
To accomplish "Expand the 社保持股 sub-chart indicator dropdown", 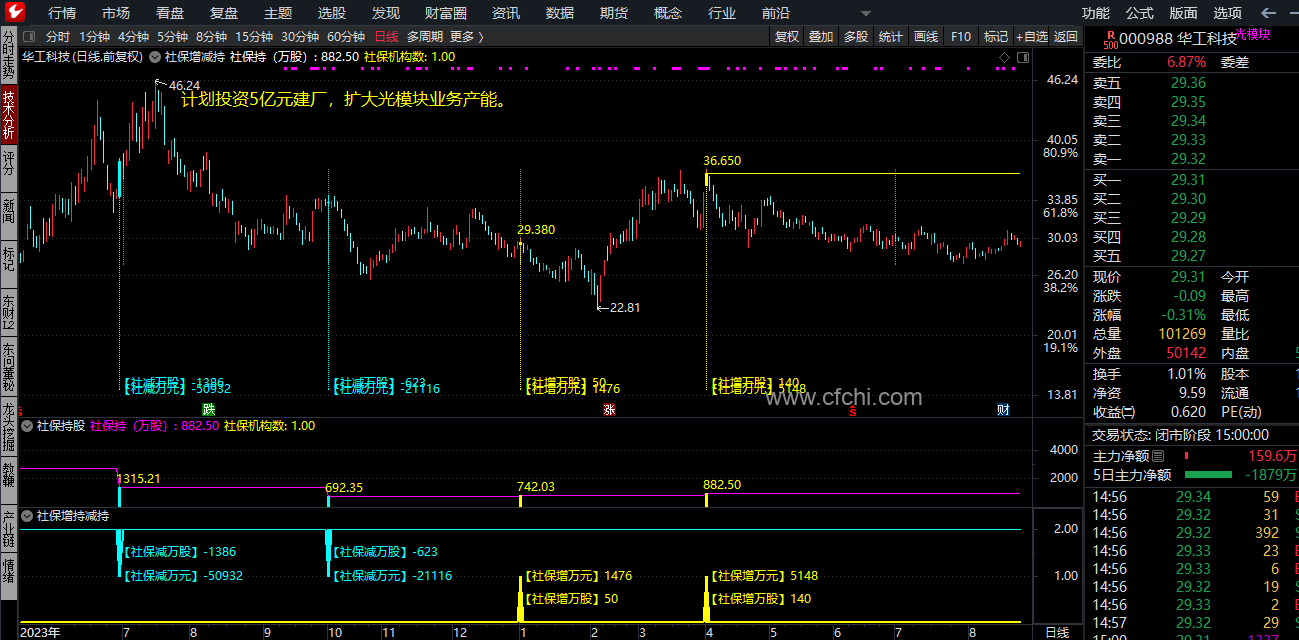I will pos(27,425).
